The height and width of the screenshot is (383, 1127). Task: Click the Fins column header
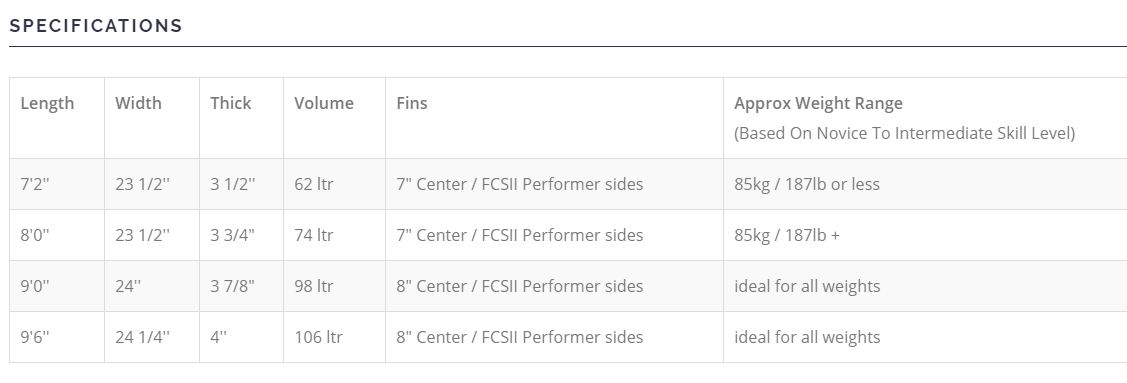412,103
